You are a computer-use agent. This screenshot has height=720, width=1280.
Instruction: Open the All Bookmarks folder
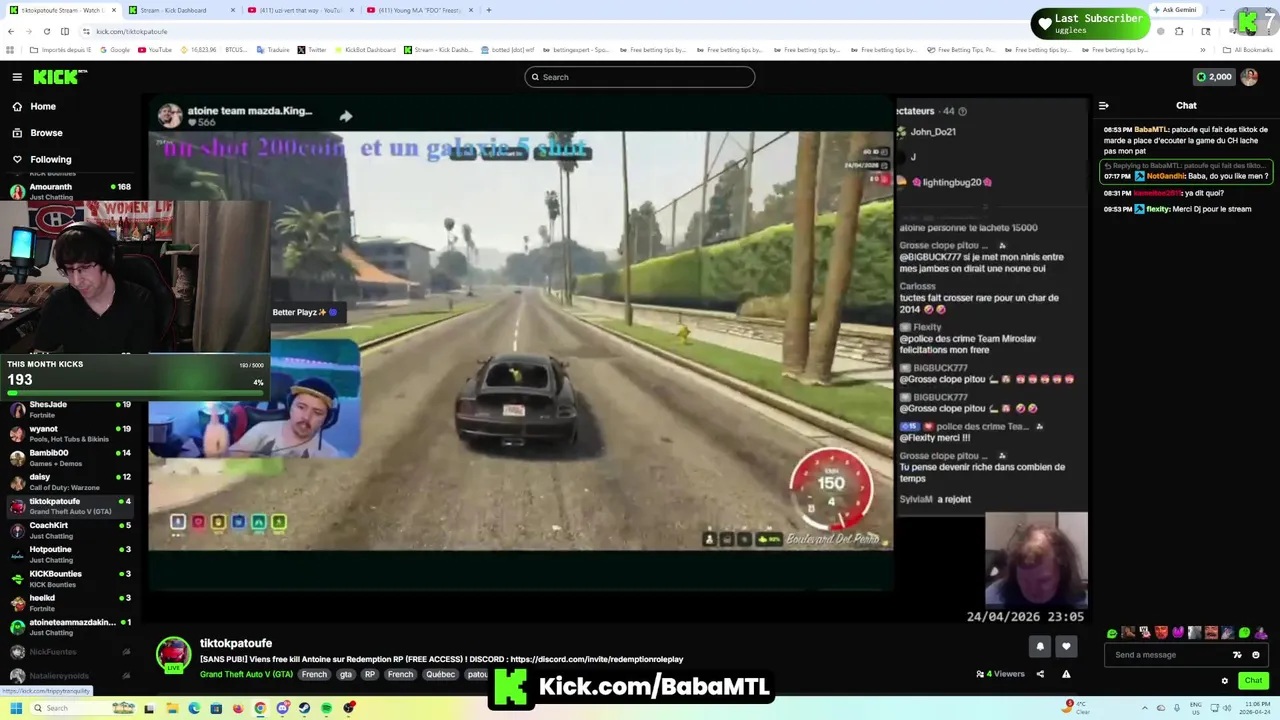coord(1249,50)
